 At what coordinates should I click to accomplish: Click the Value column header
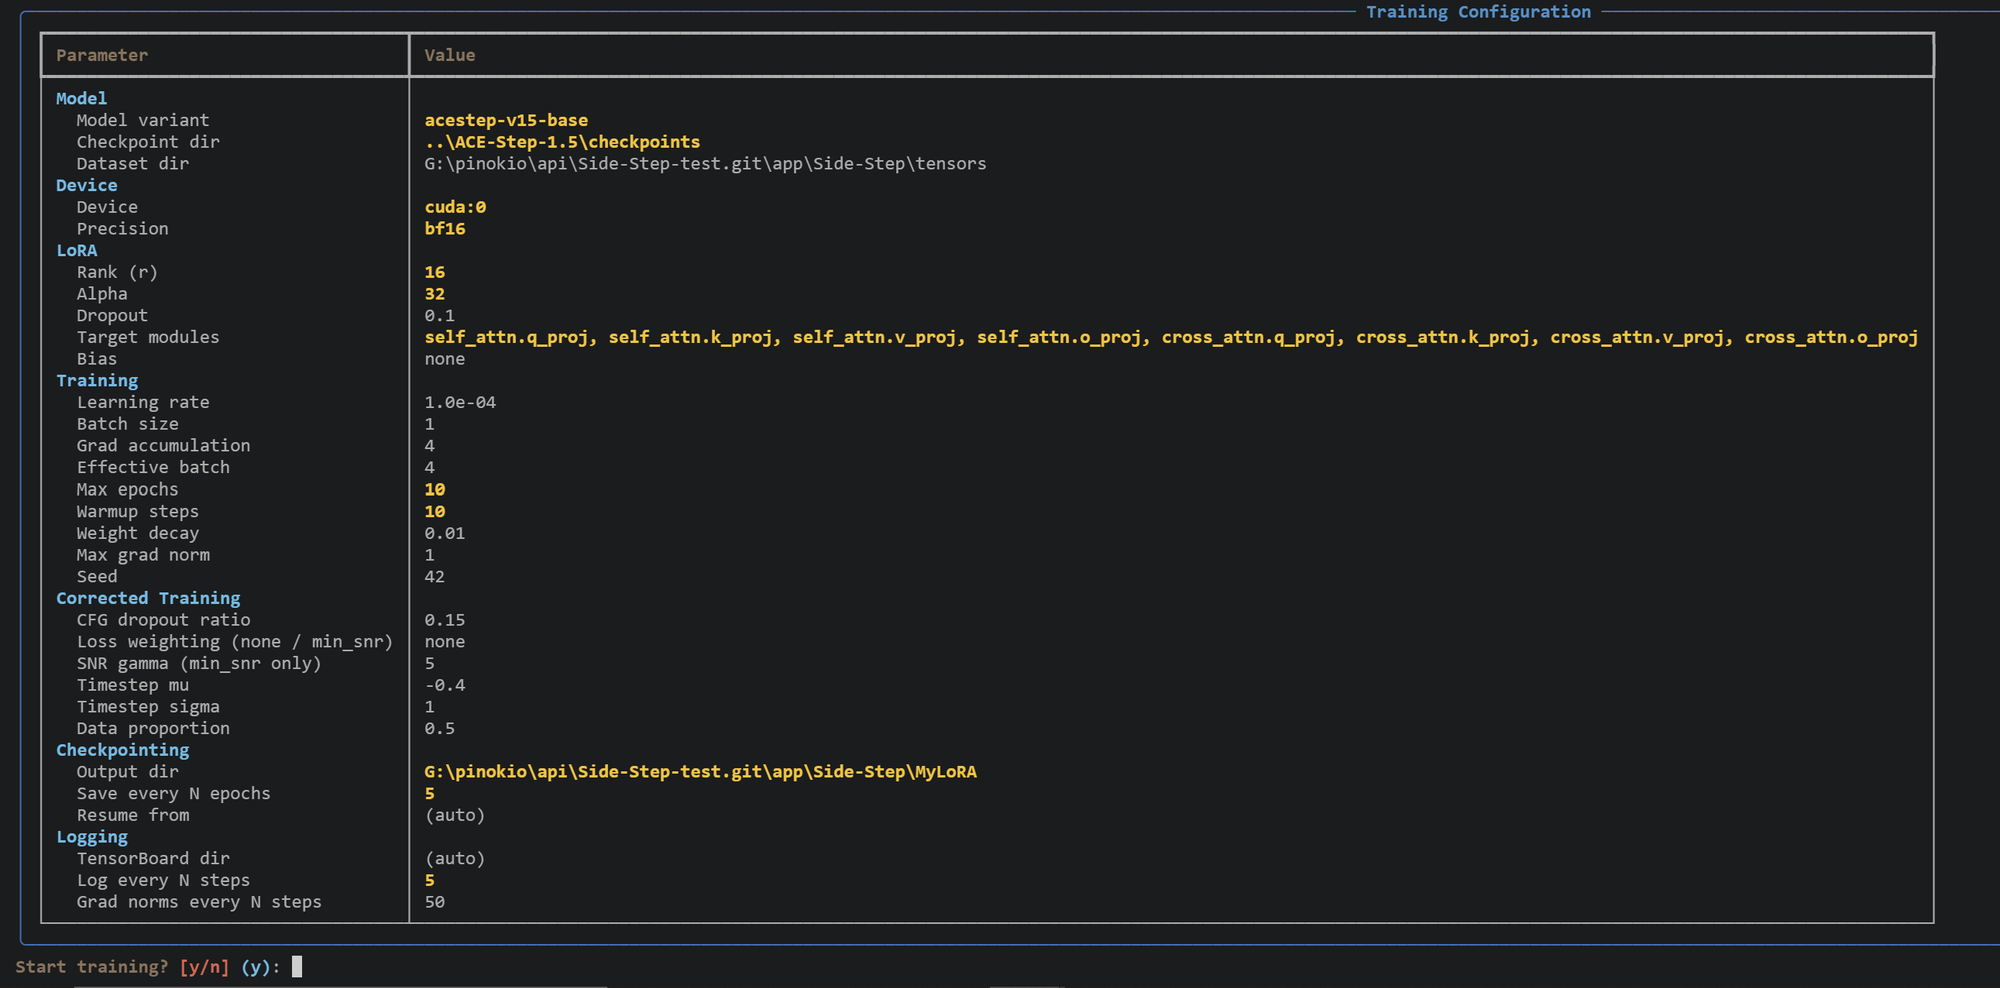click(x=449, y=55)
